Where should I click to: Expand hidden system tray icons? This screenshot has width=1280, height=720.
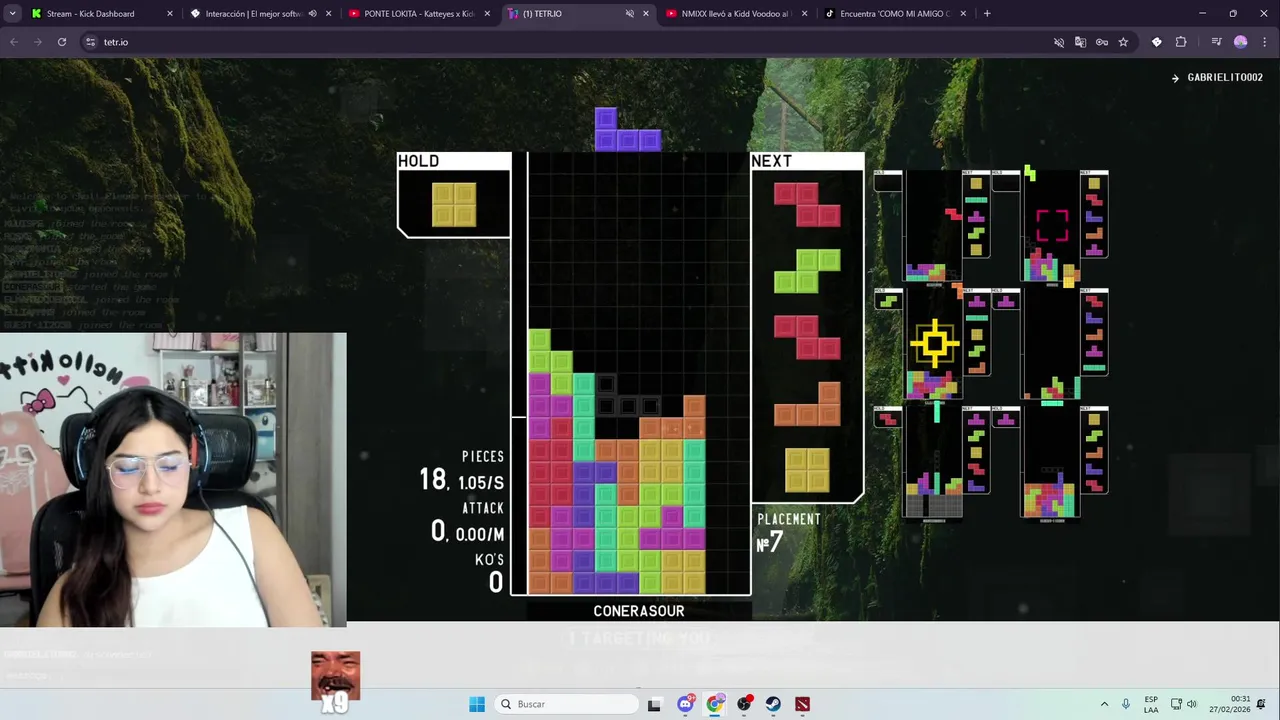[1104, 704]
